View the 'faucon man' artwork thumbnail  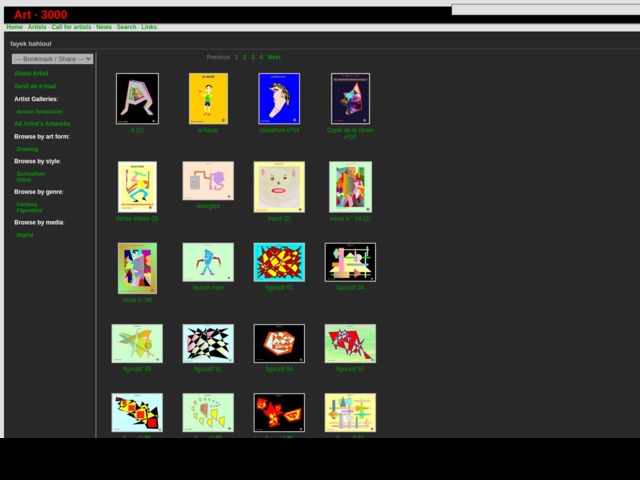[x=208, y=262]
